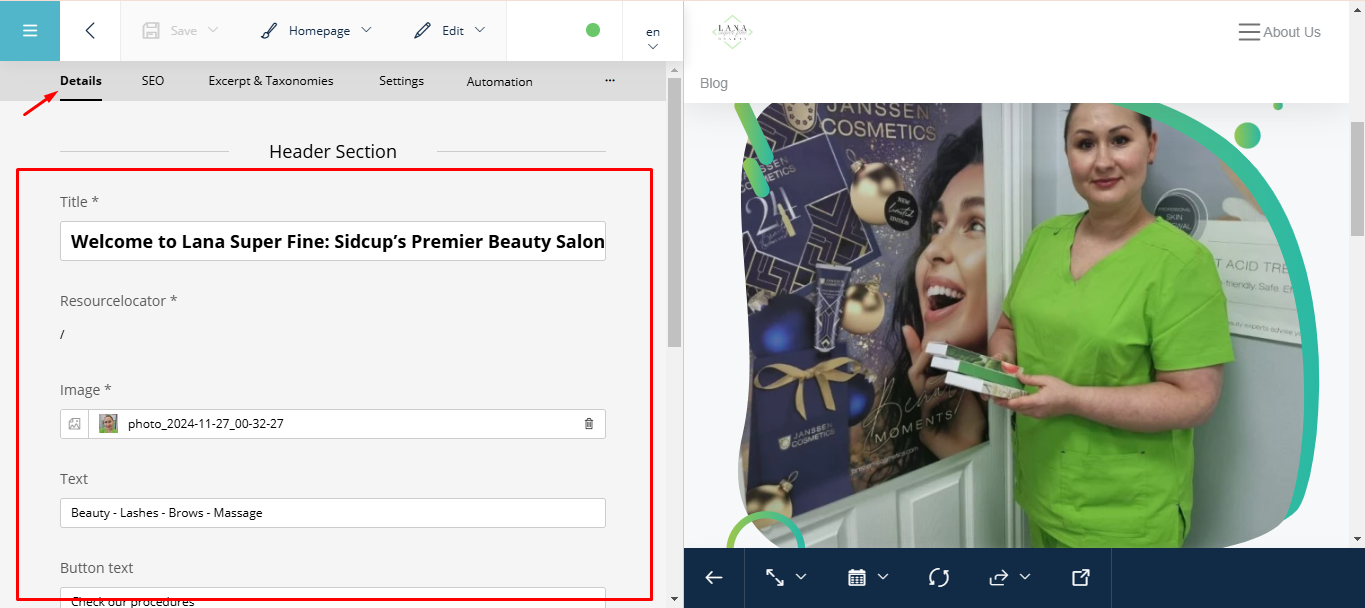Click the green publish status indicator
1365x608 pixels.
[593, 30]
